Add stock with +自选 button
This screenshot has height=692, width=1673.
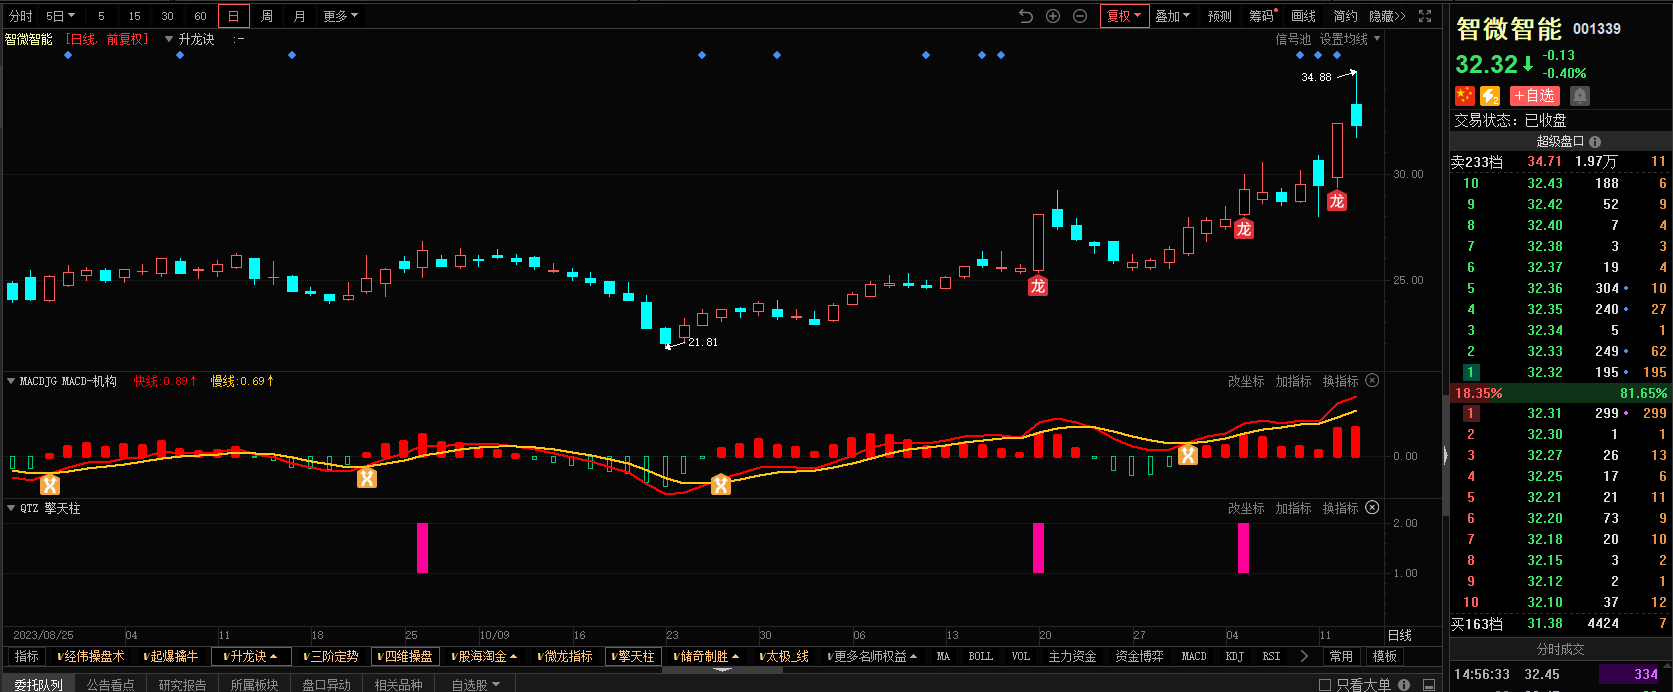click(1534, 96)
